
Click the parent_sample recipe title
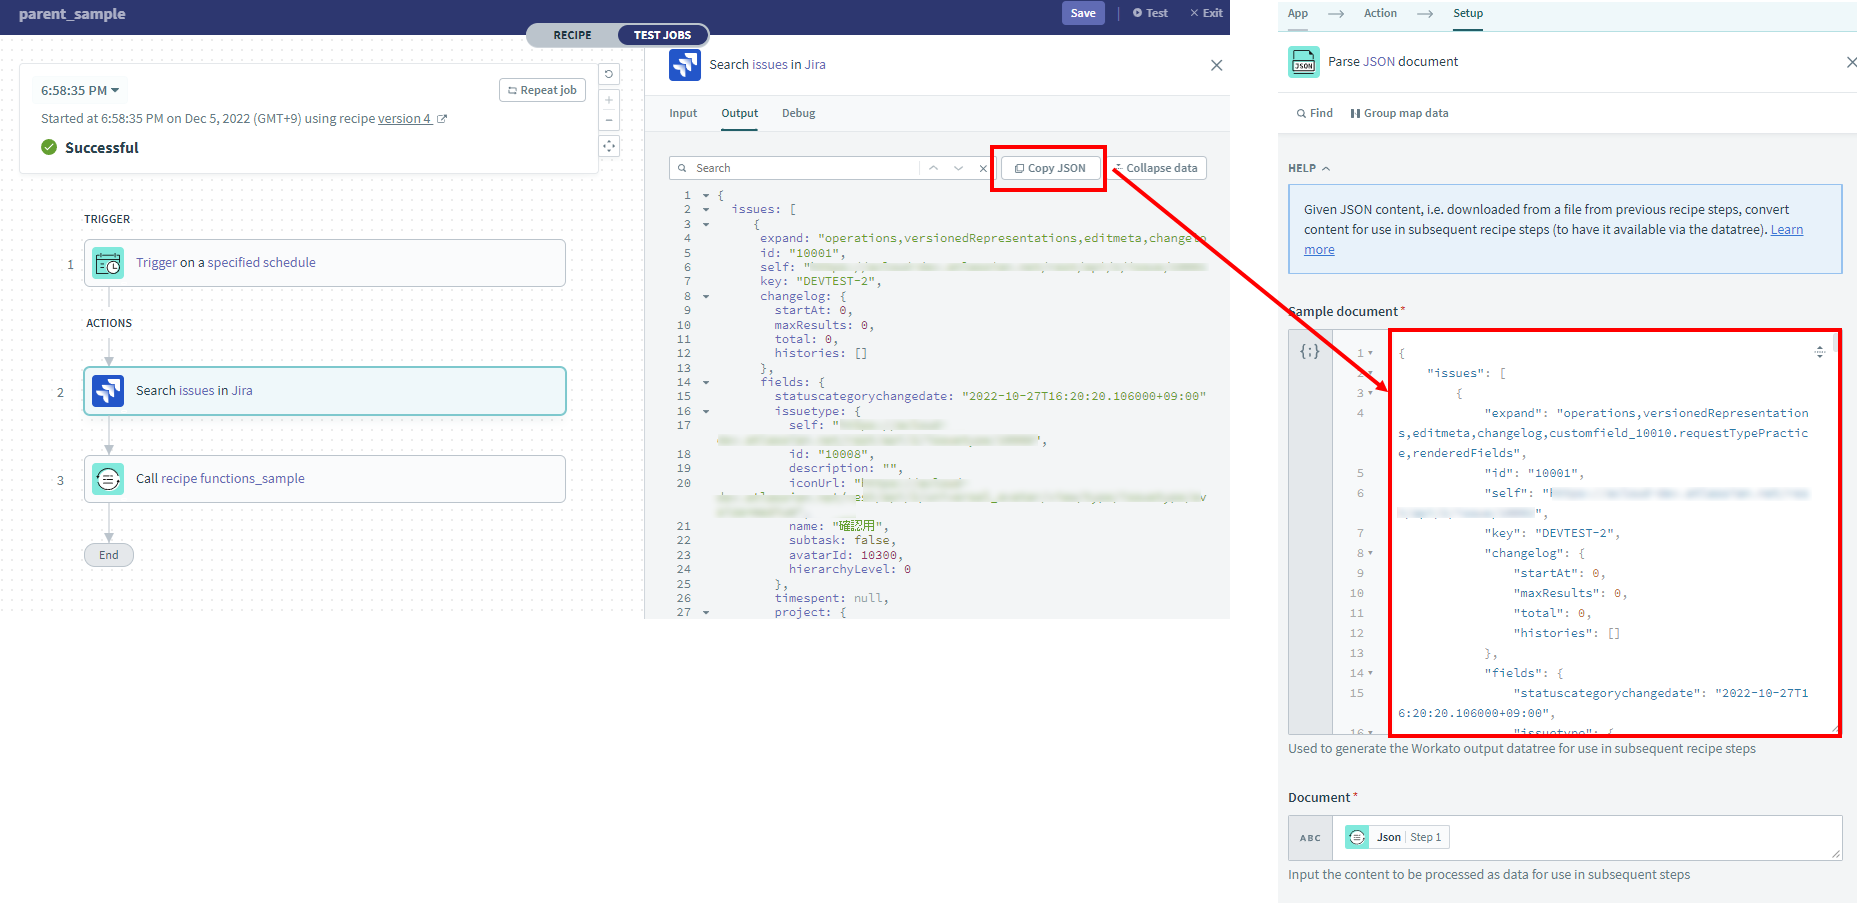(72, 14)
